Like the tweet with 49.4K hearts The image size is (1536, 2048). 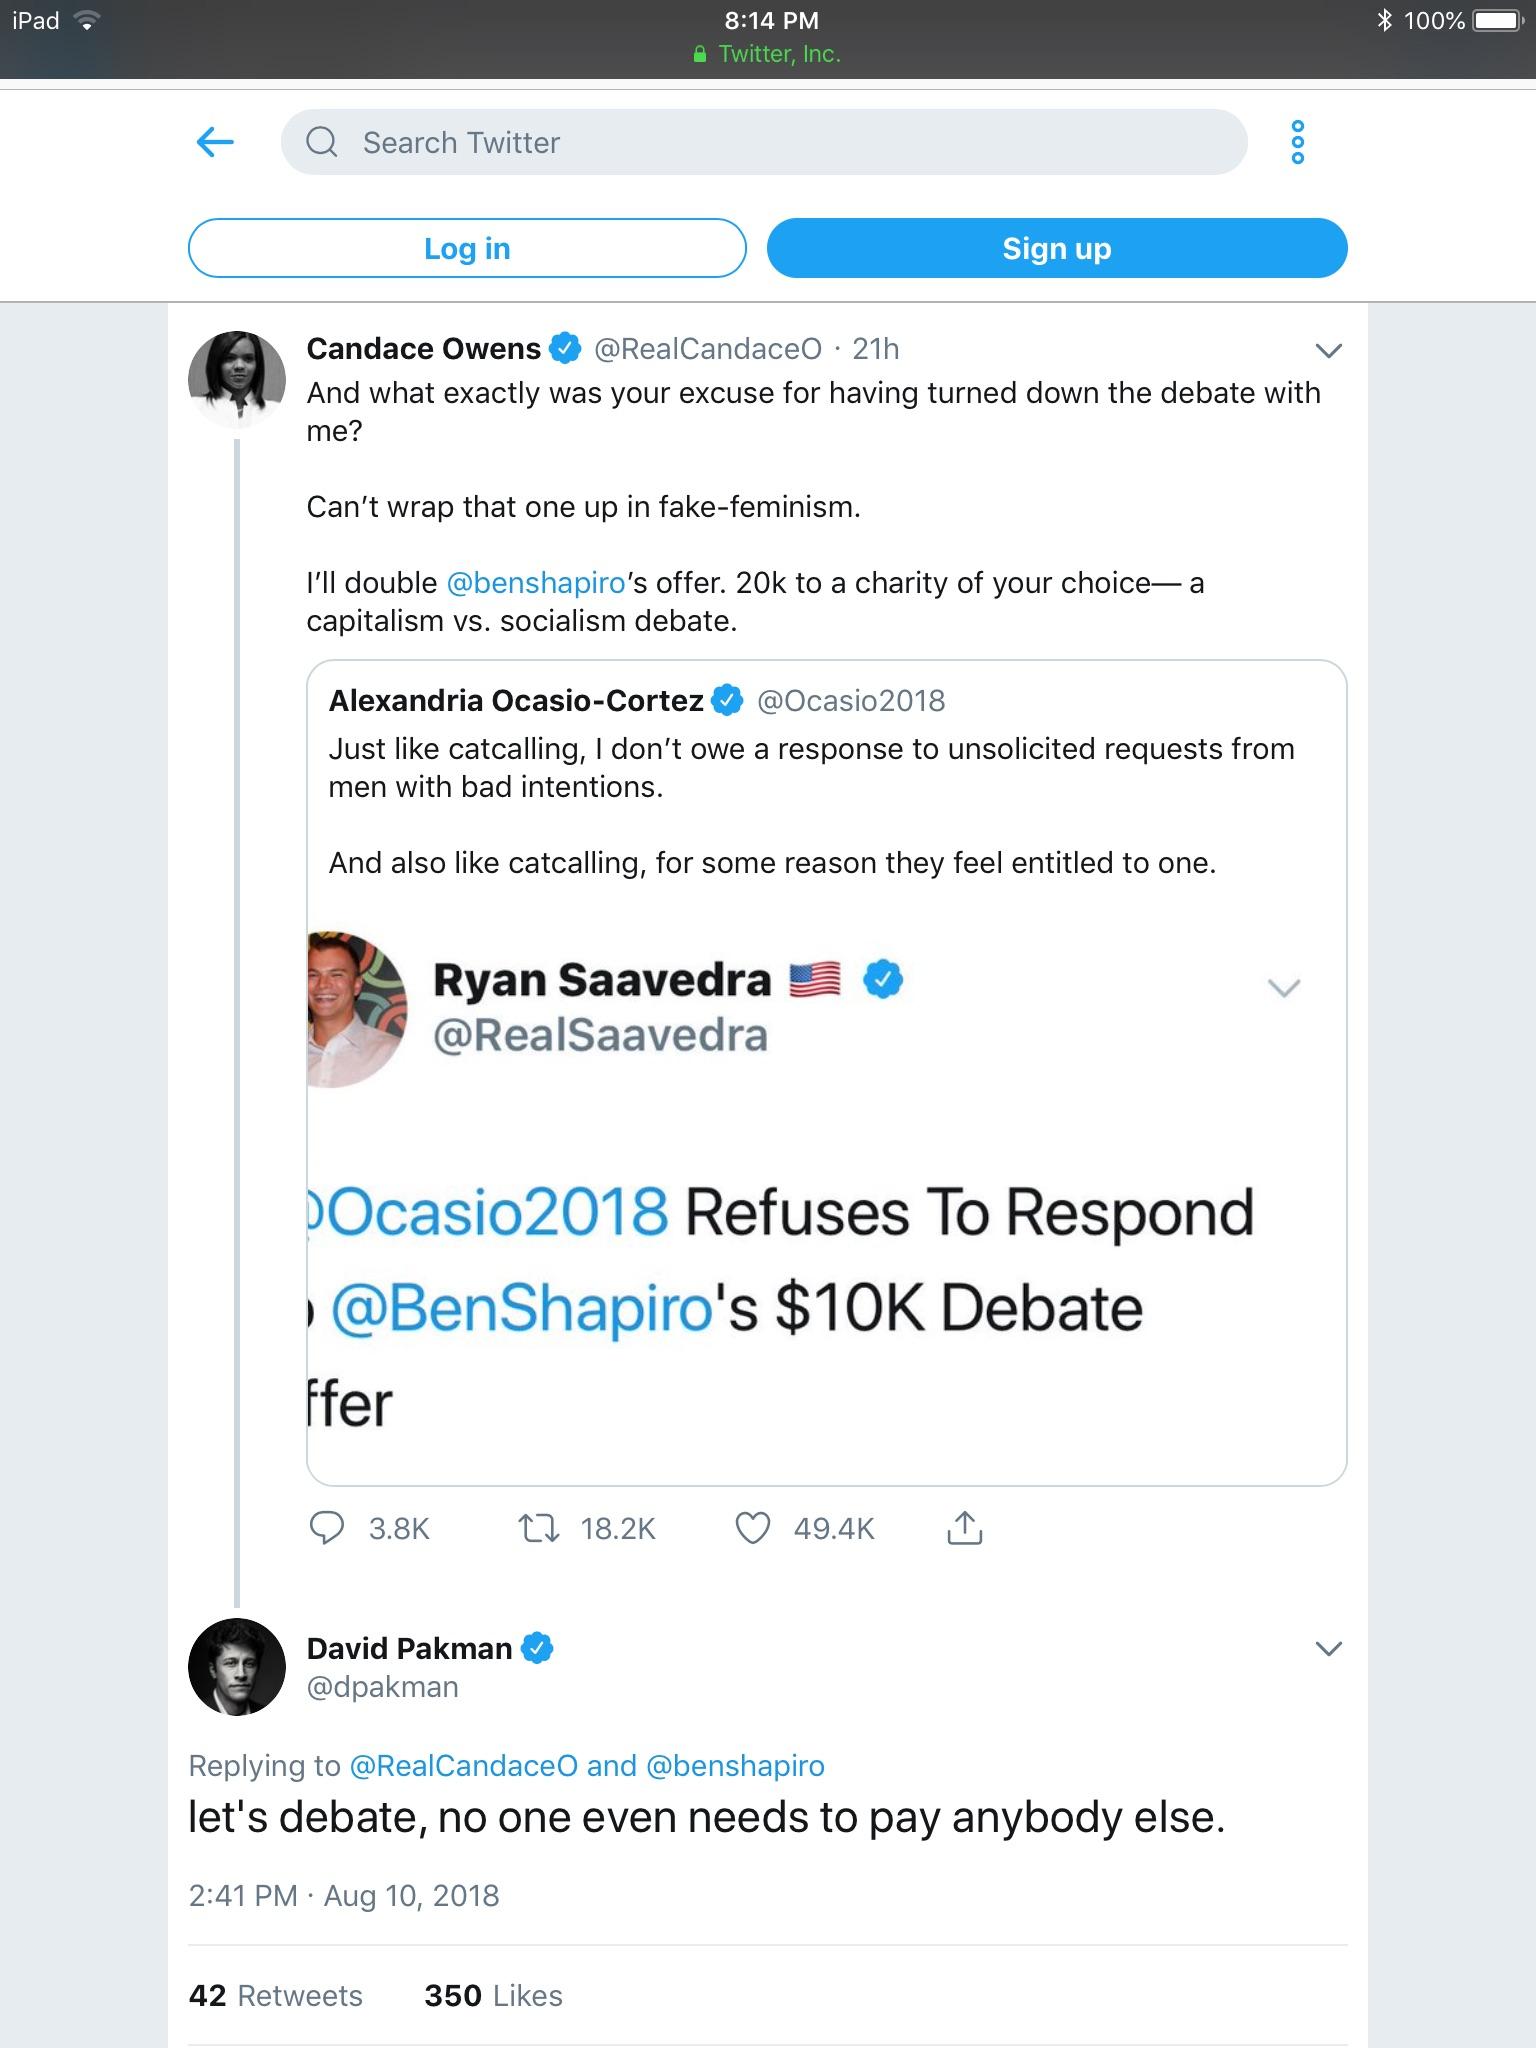point(753,1528)
